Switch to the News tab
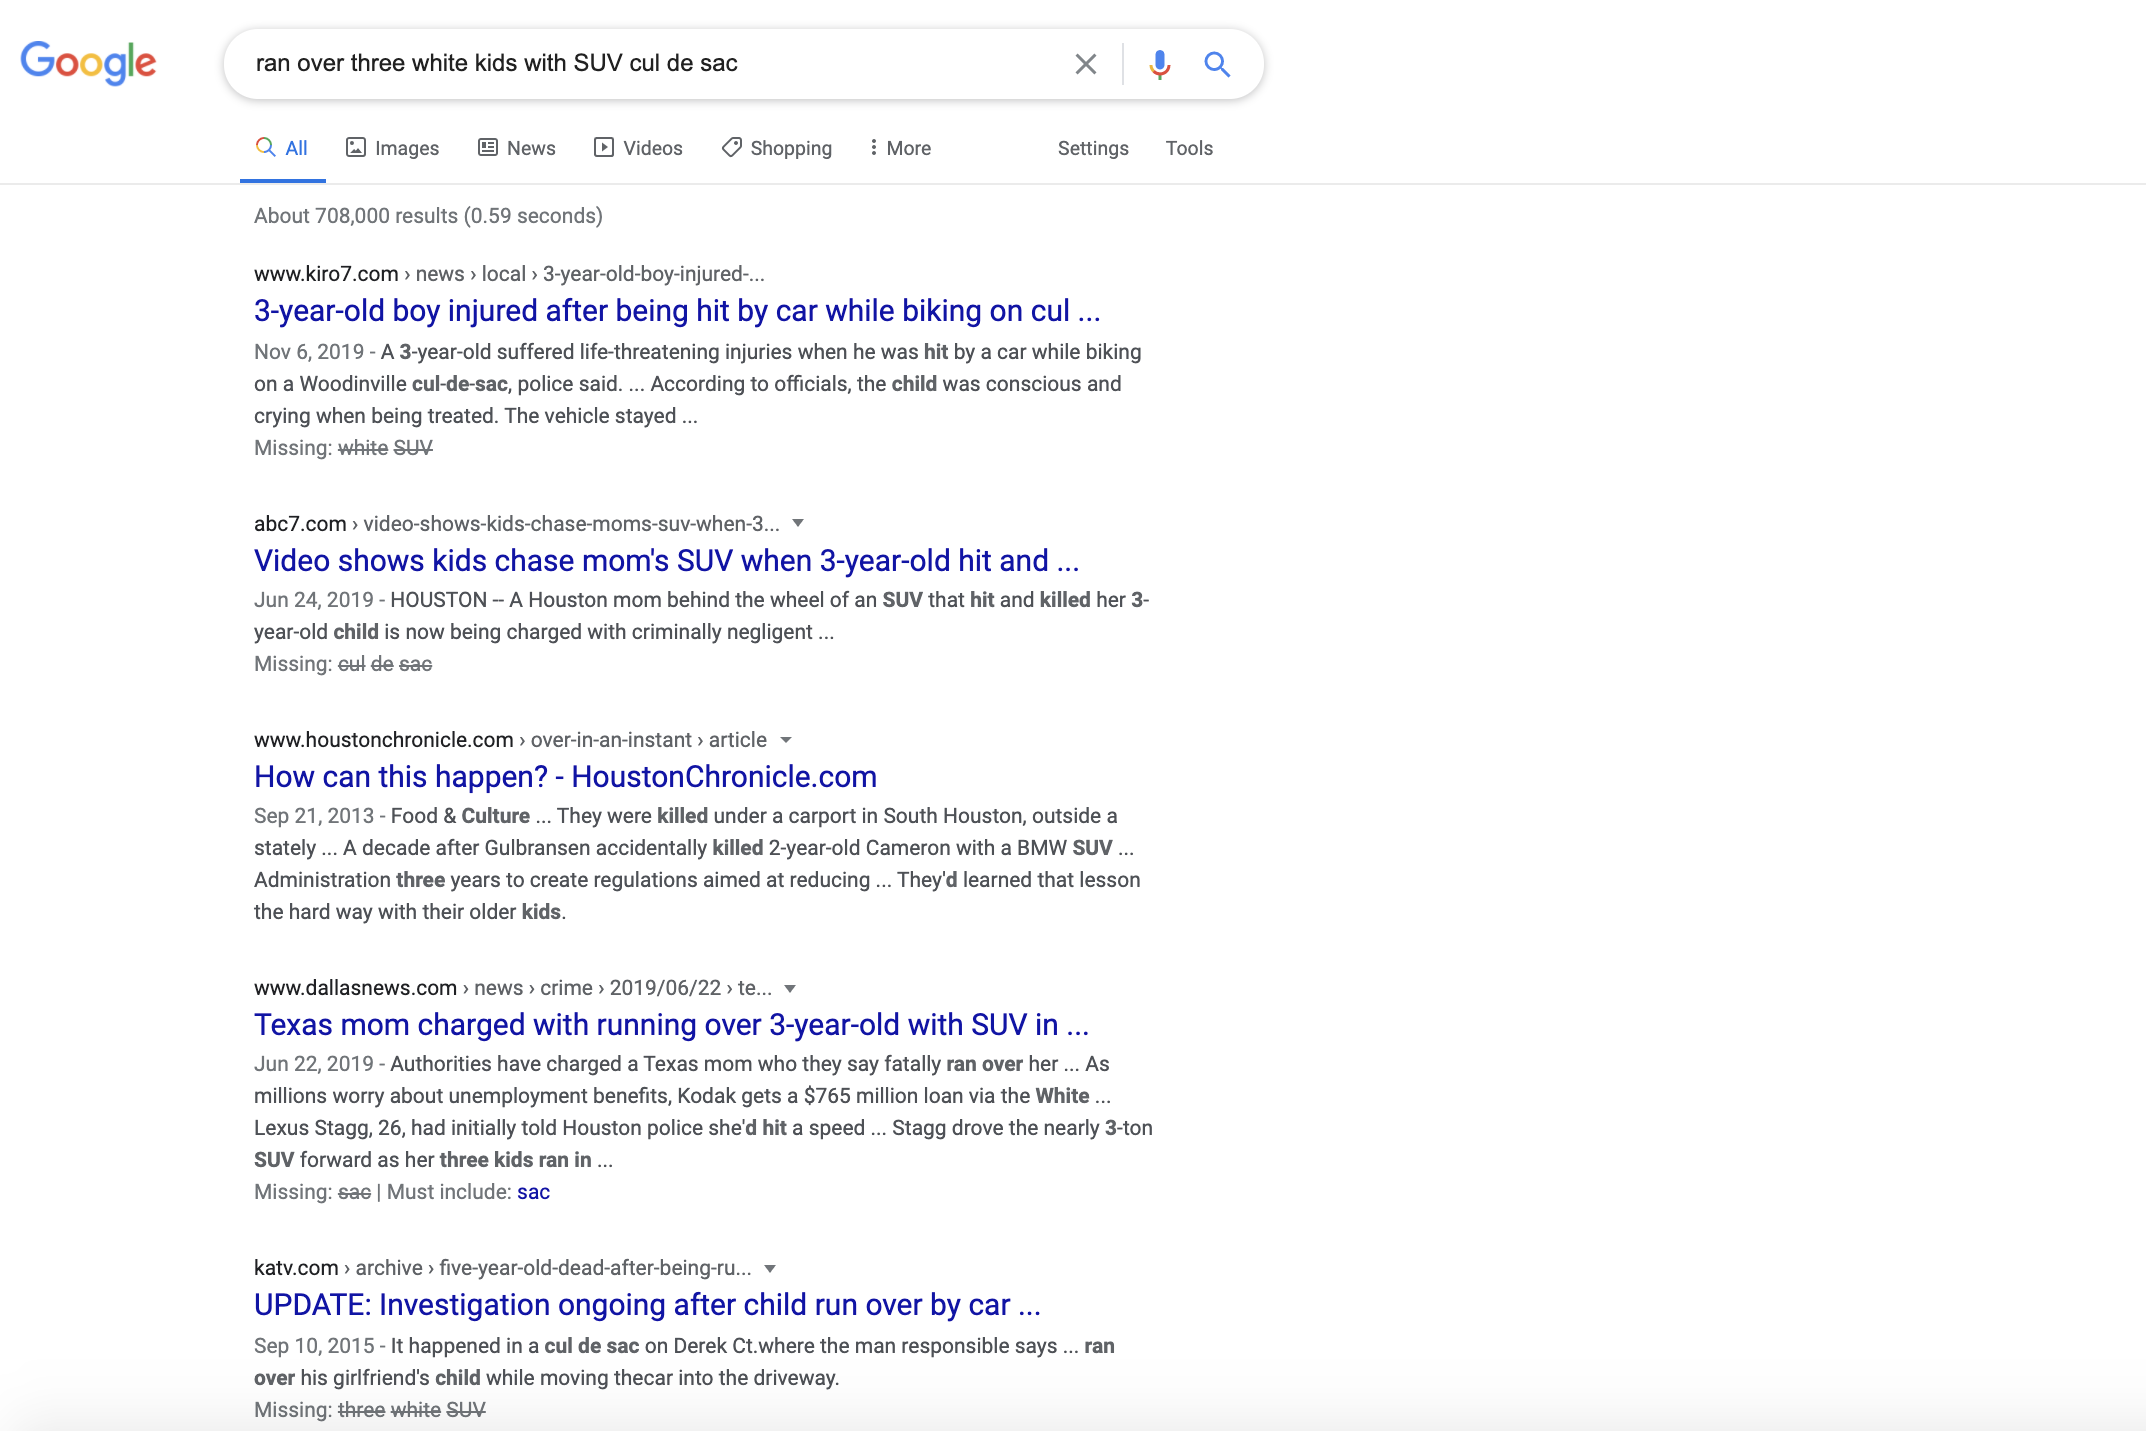Image resolution: width=2146 pixels, height=1431 pixels. click(x=516, y=148)
